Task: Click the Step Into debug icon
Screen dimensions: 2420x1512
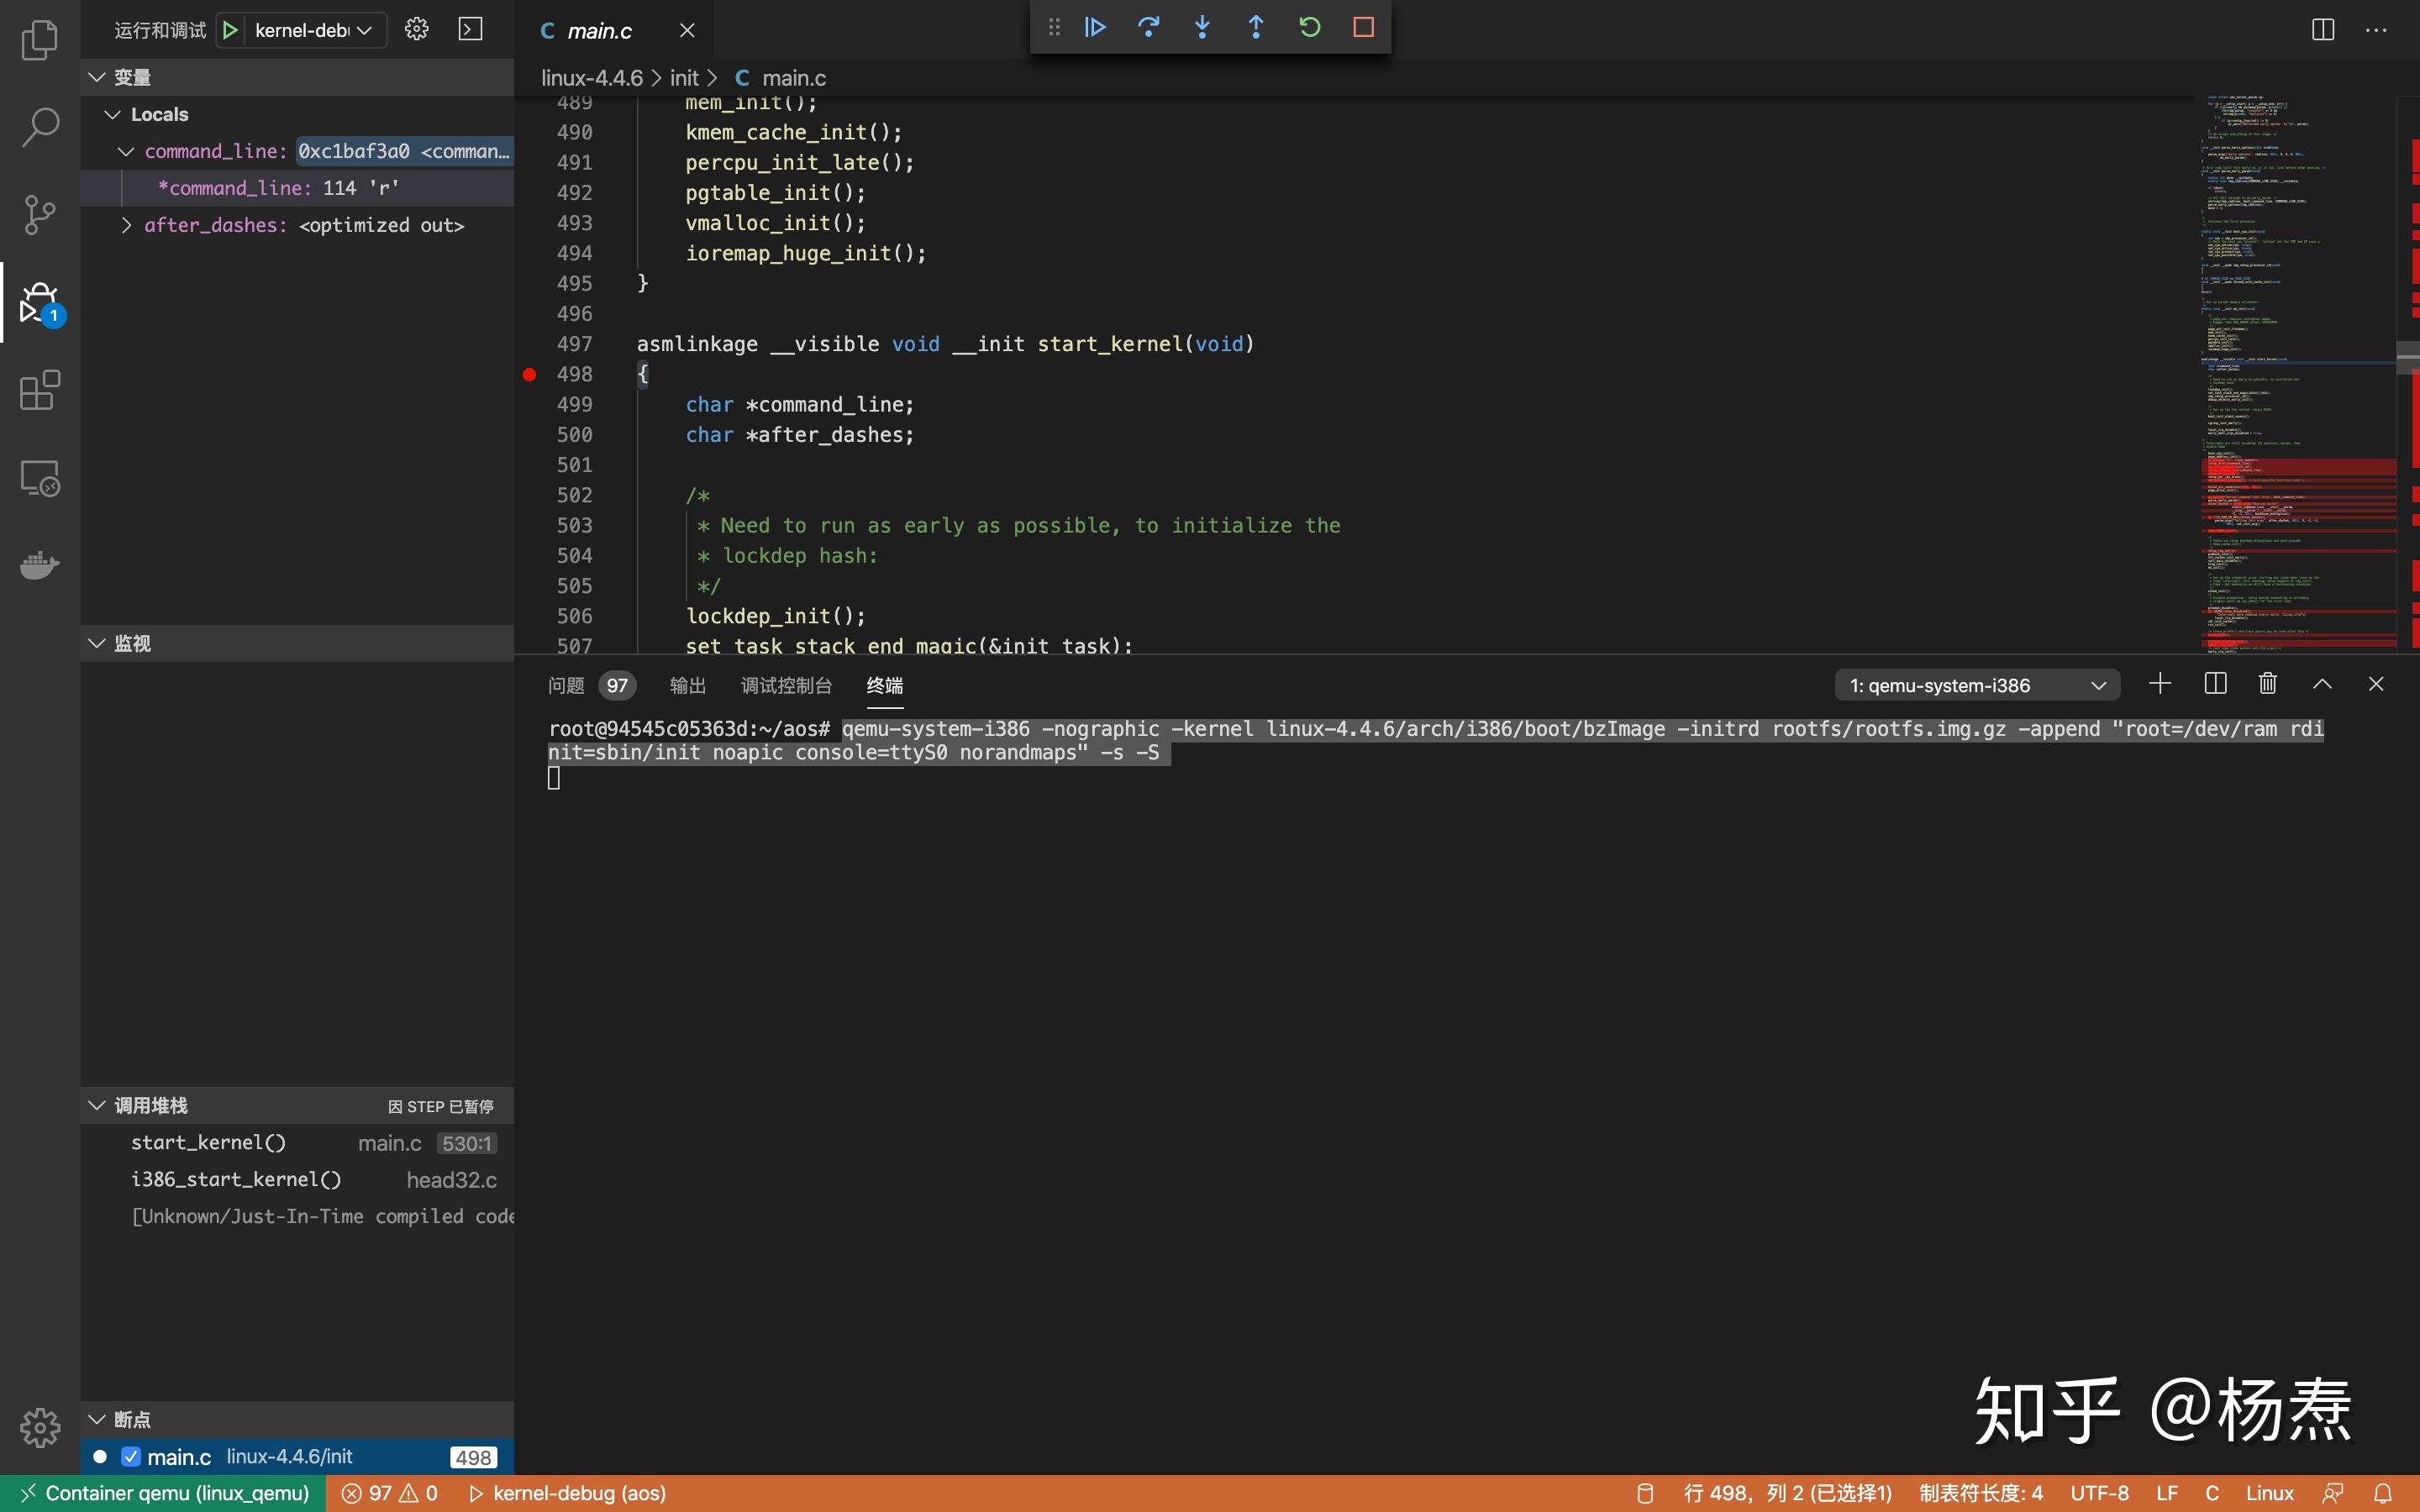Action: 1202,28
